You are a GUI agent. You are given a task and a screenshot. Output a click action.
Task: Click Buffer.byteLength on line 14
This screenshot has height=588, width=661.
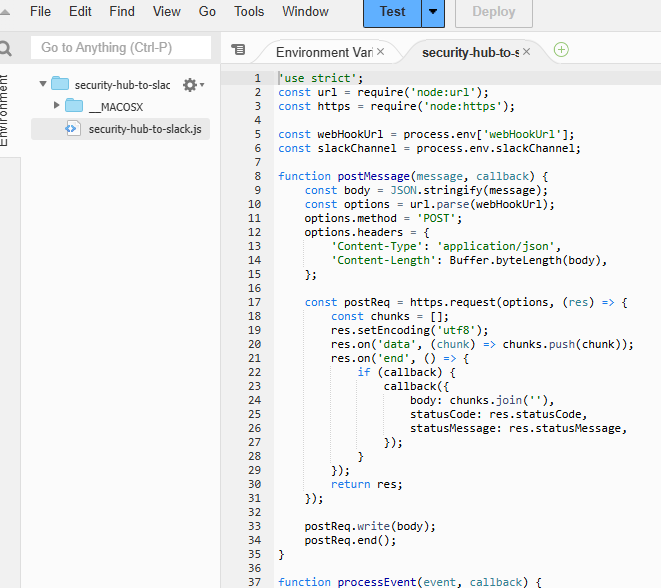505,260
